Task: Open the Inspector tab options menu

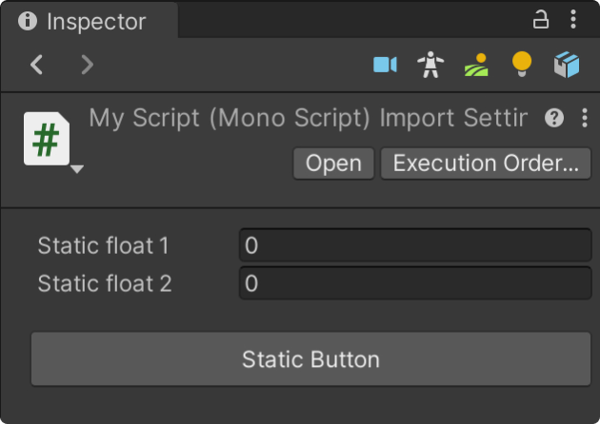Action: coord(573,19)
